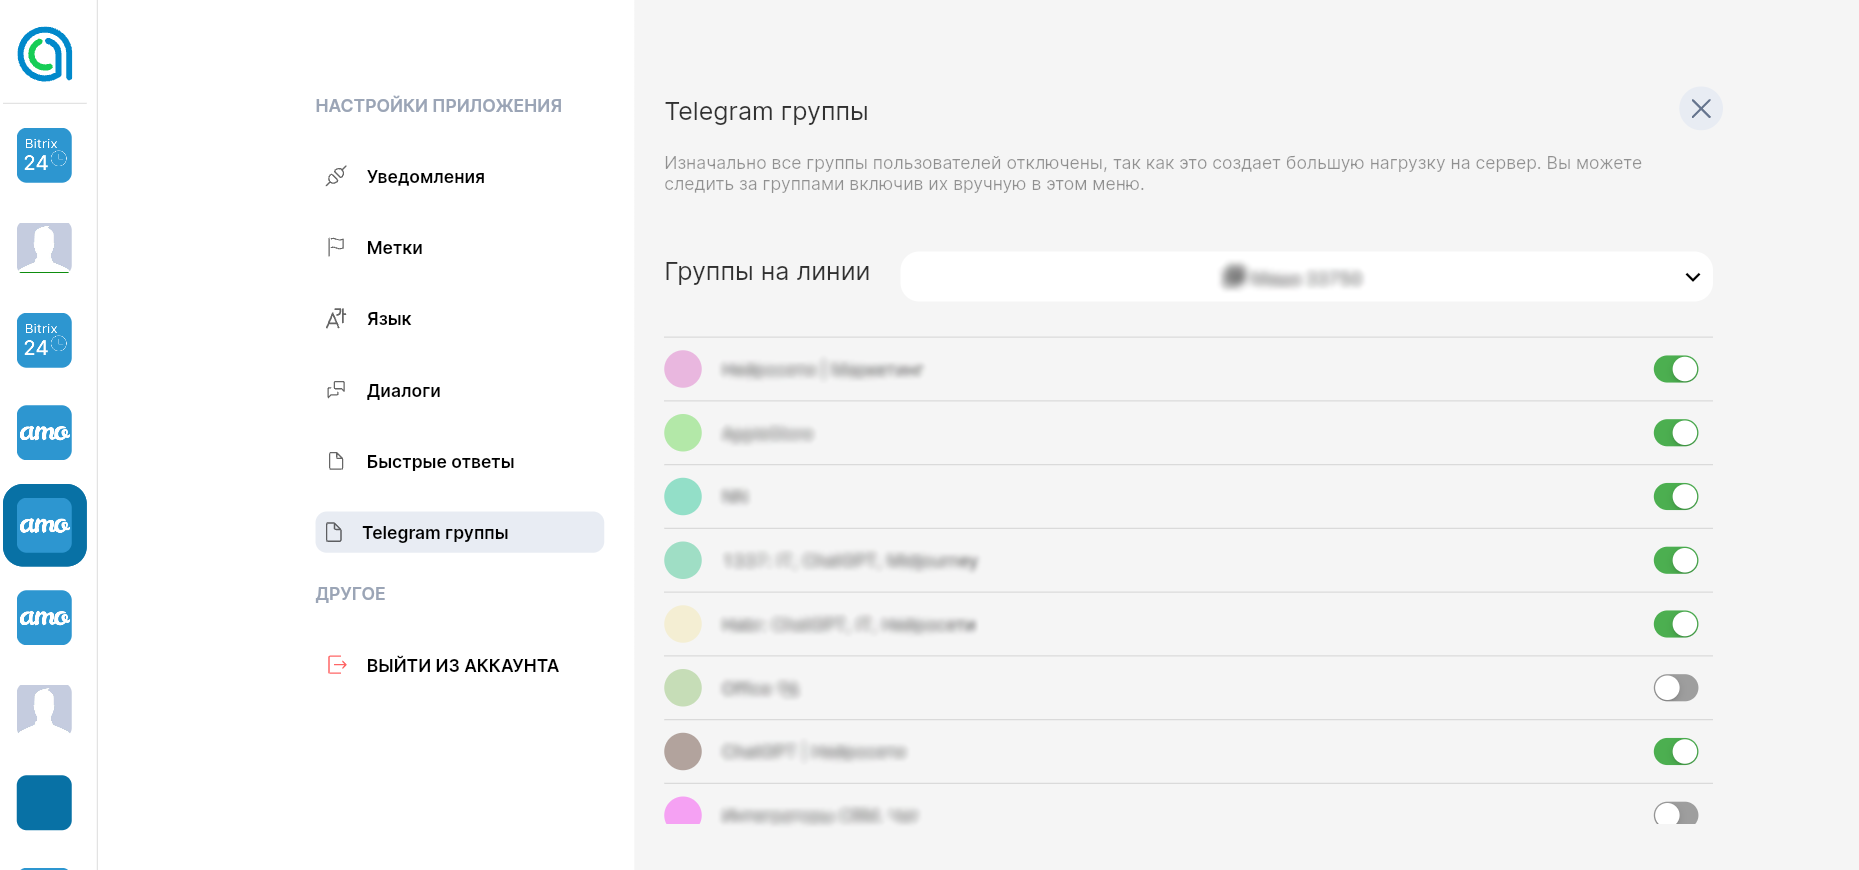Open the Язык language settings

click(388, 319)
